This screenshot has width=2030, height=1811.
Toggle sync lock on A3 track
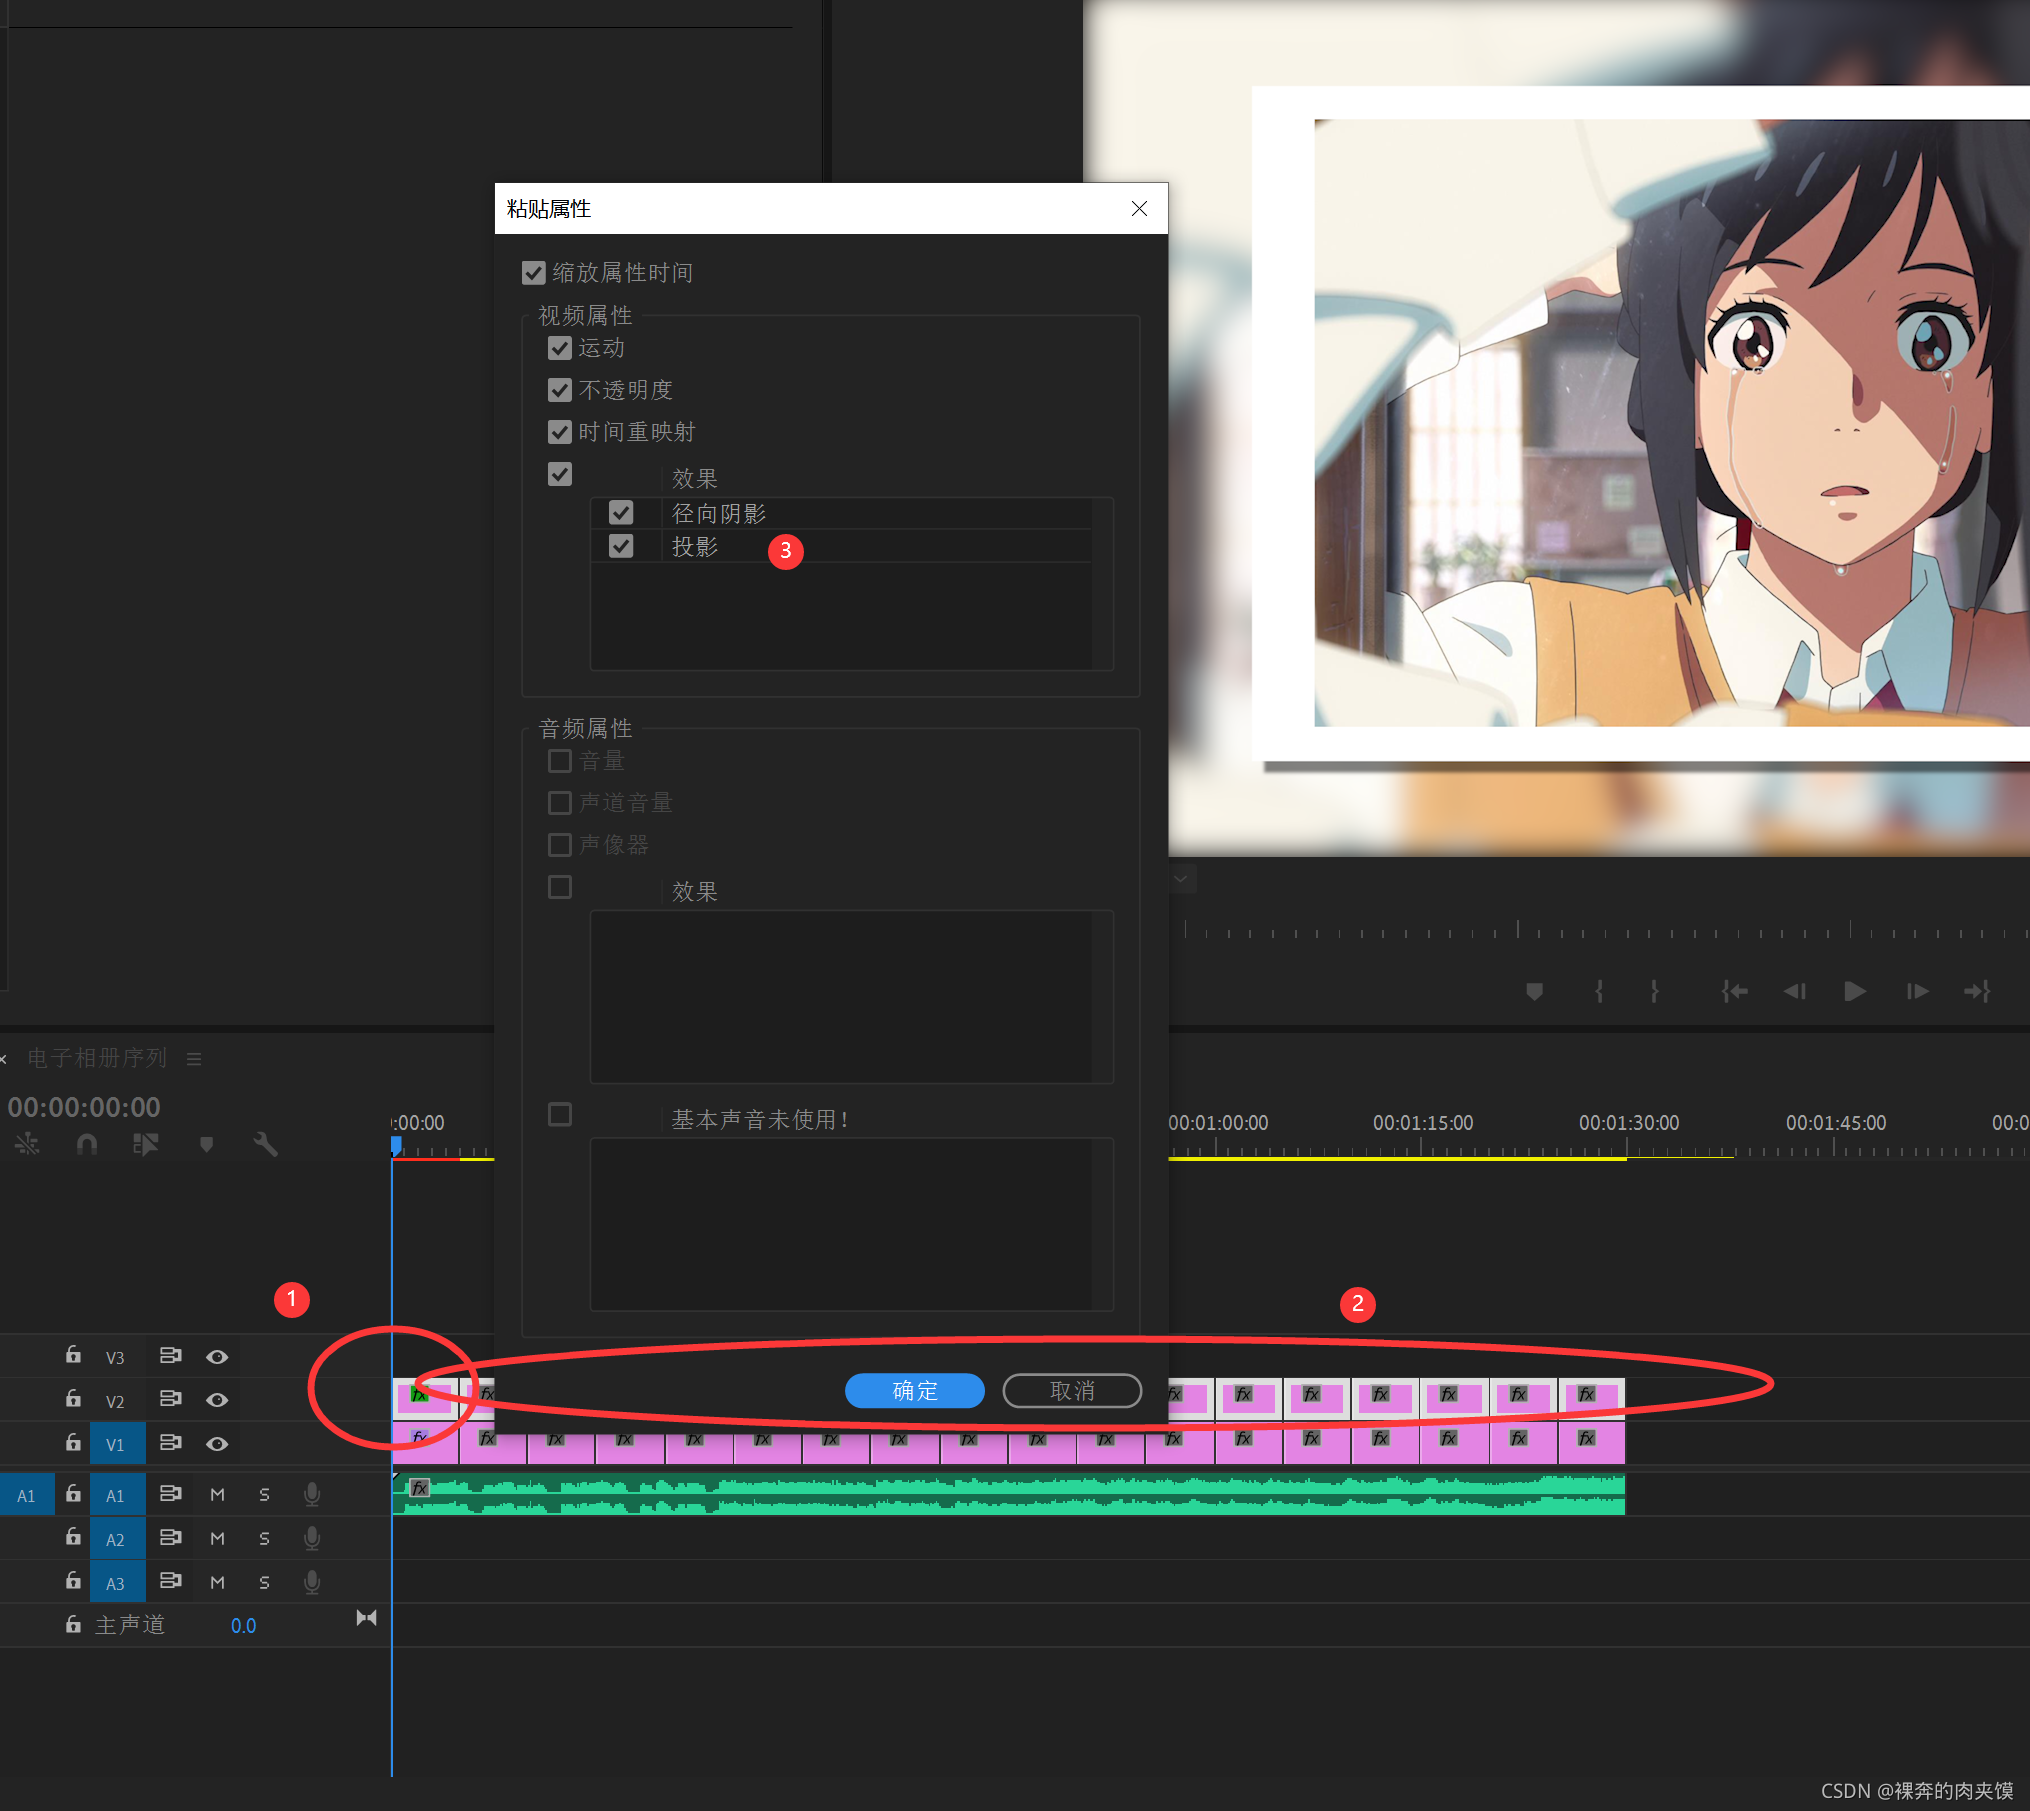pyautogui.click(x=170, y=1581)
